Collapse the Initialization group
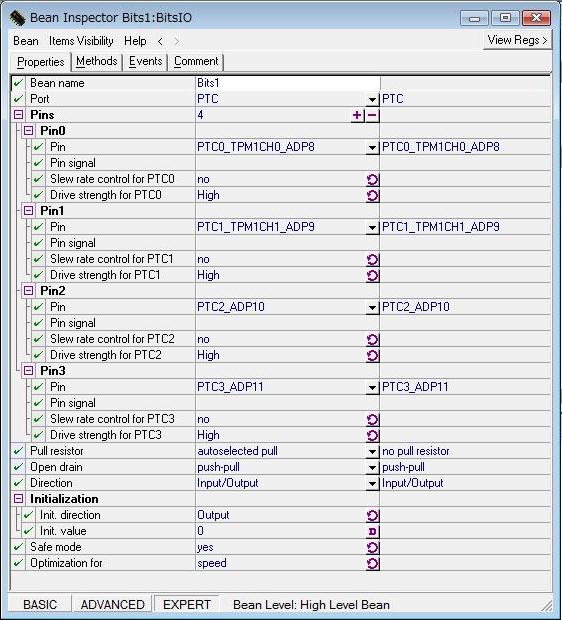The width and height of the screenshot is (562, 620). pyautogui.click(x=18, y=499)
